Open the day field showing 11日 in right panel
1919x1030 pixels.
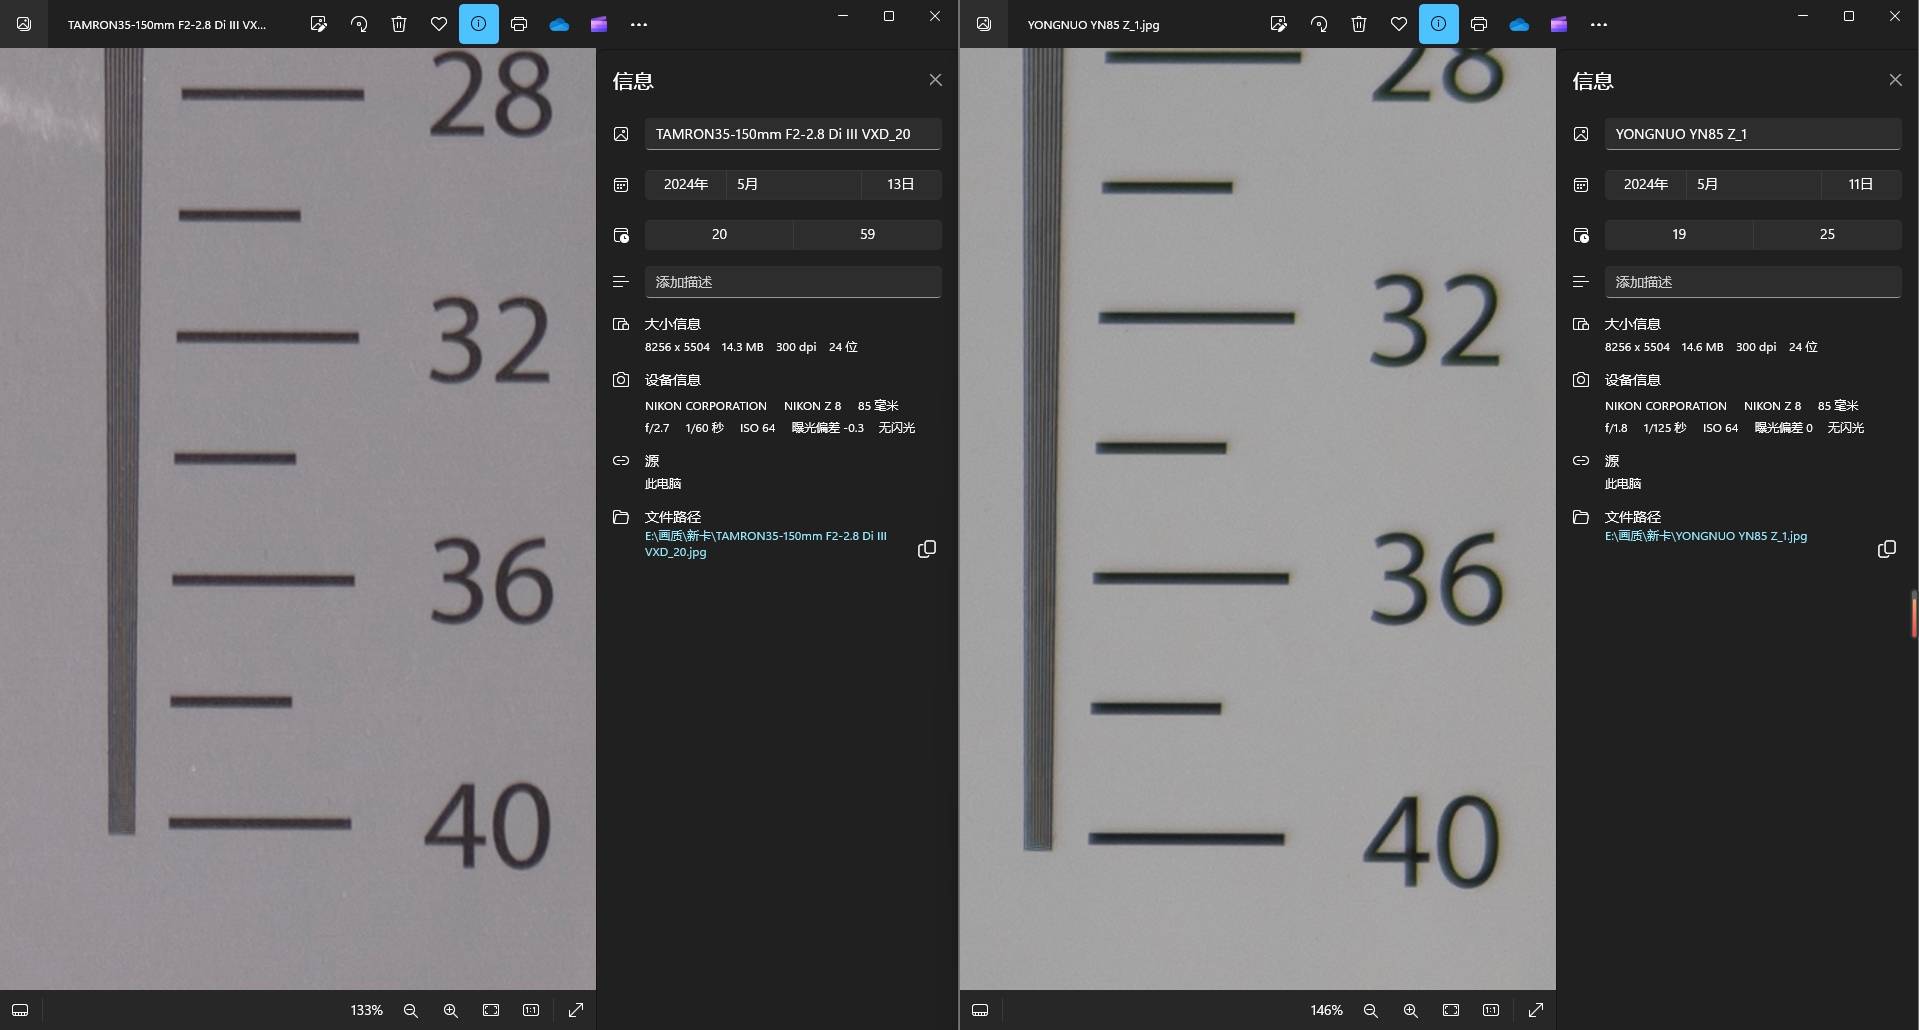[x=1860, y=184]
